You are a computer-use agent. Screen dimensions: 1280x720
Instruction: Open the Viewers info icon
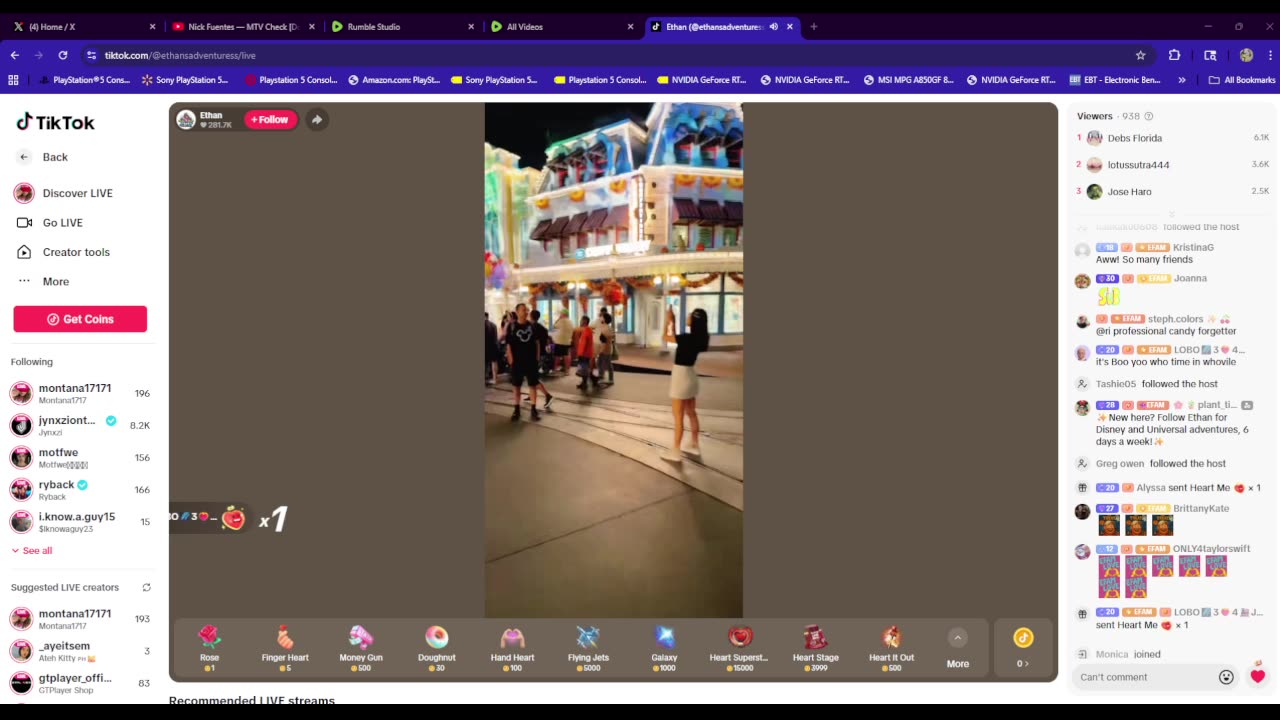[x=1148, y=116]
